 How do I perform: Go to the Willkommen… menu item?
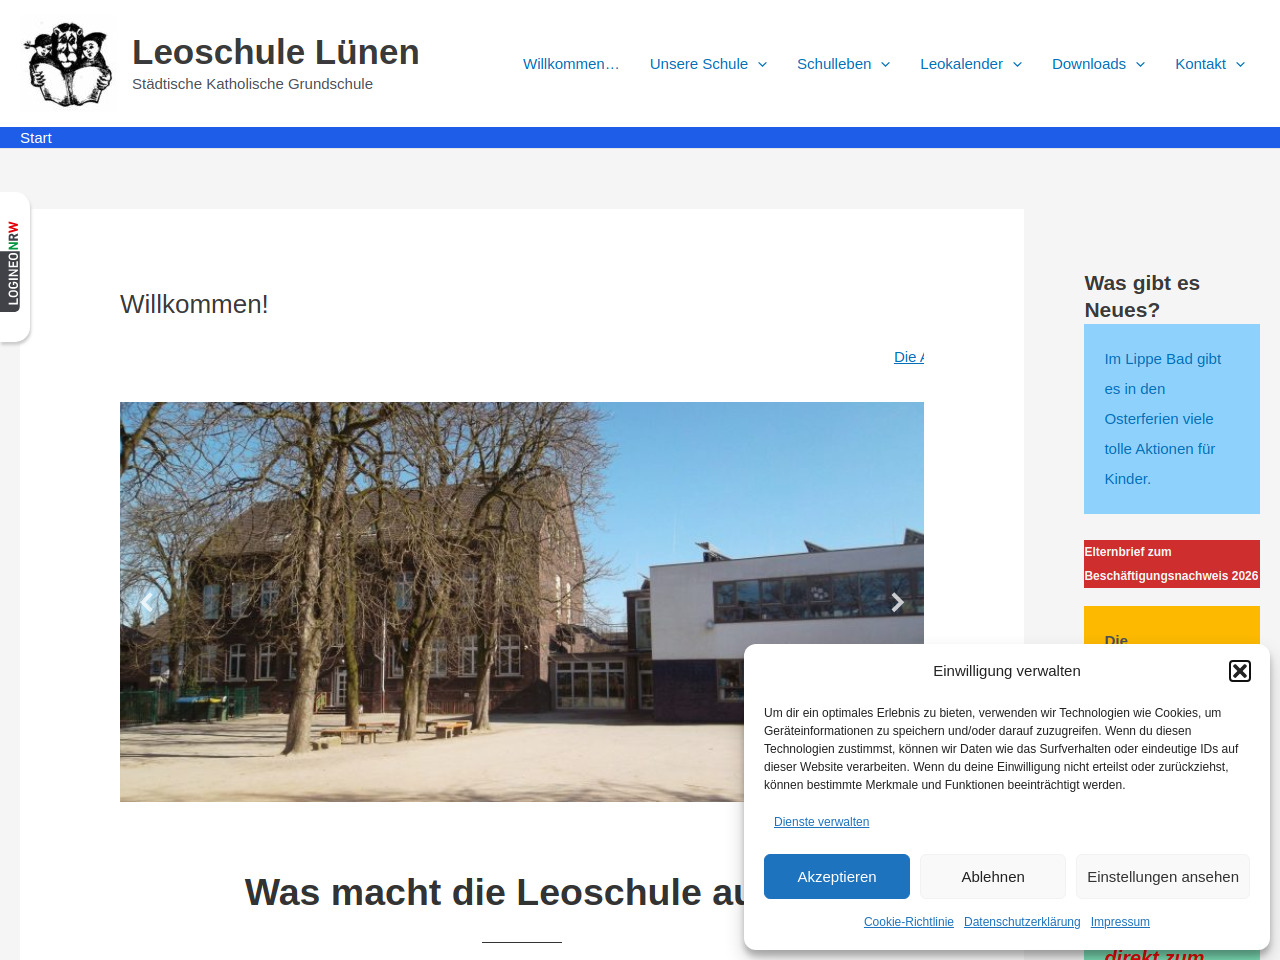[571, 64]
